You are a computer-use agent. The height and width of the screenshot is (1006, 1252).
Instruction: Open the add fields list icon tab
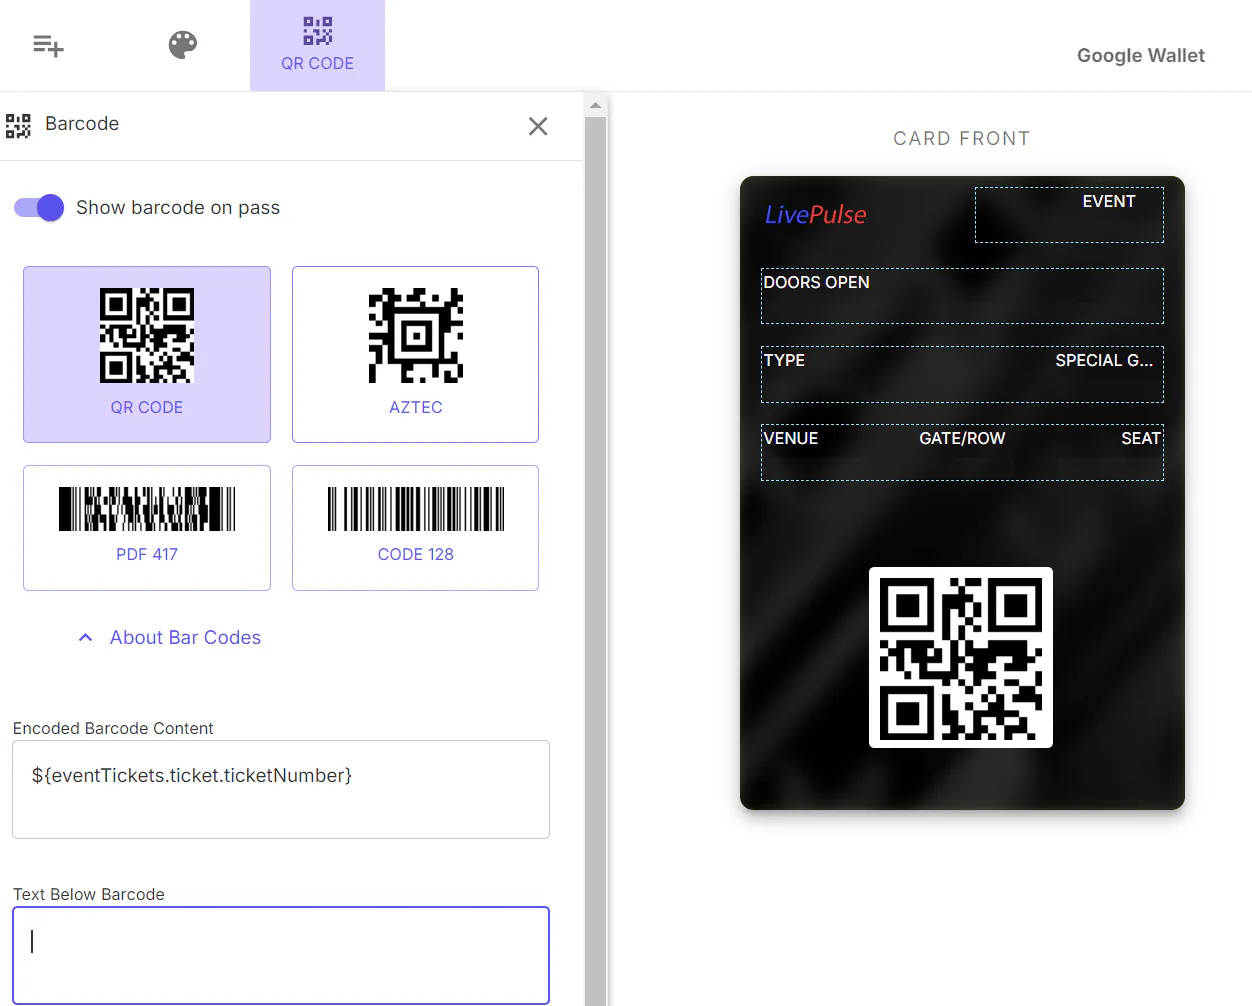[48, 45]
